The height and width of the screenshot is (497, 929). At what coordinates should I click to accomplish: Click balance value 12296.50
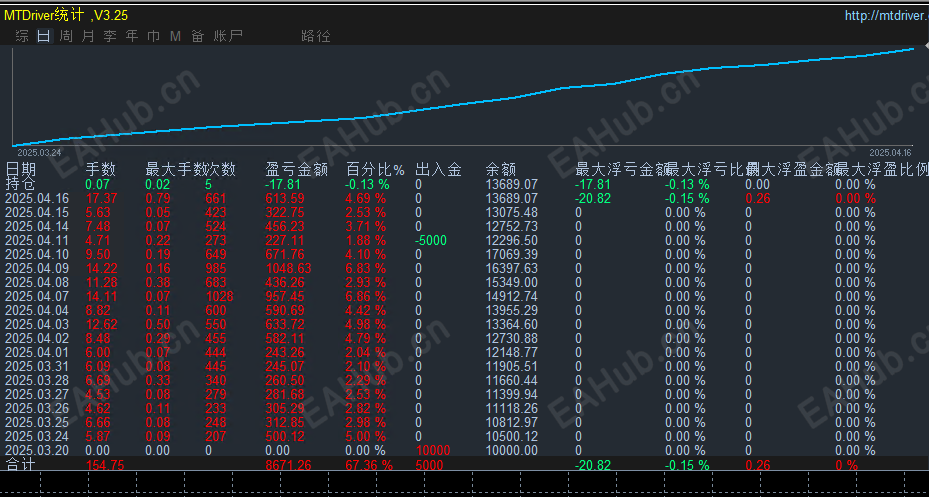click(511, 241)
